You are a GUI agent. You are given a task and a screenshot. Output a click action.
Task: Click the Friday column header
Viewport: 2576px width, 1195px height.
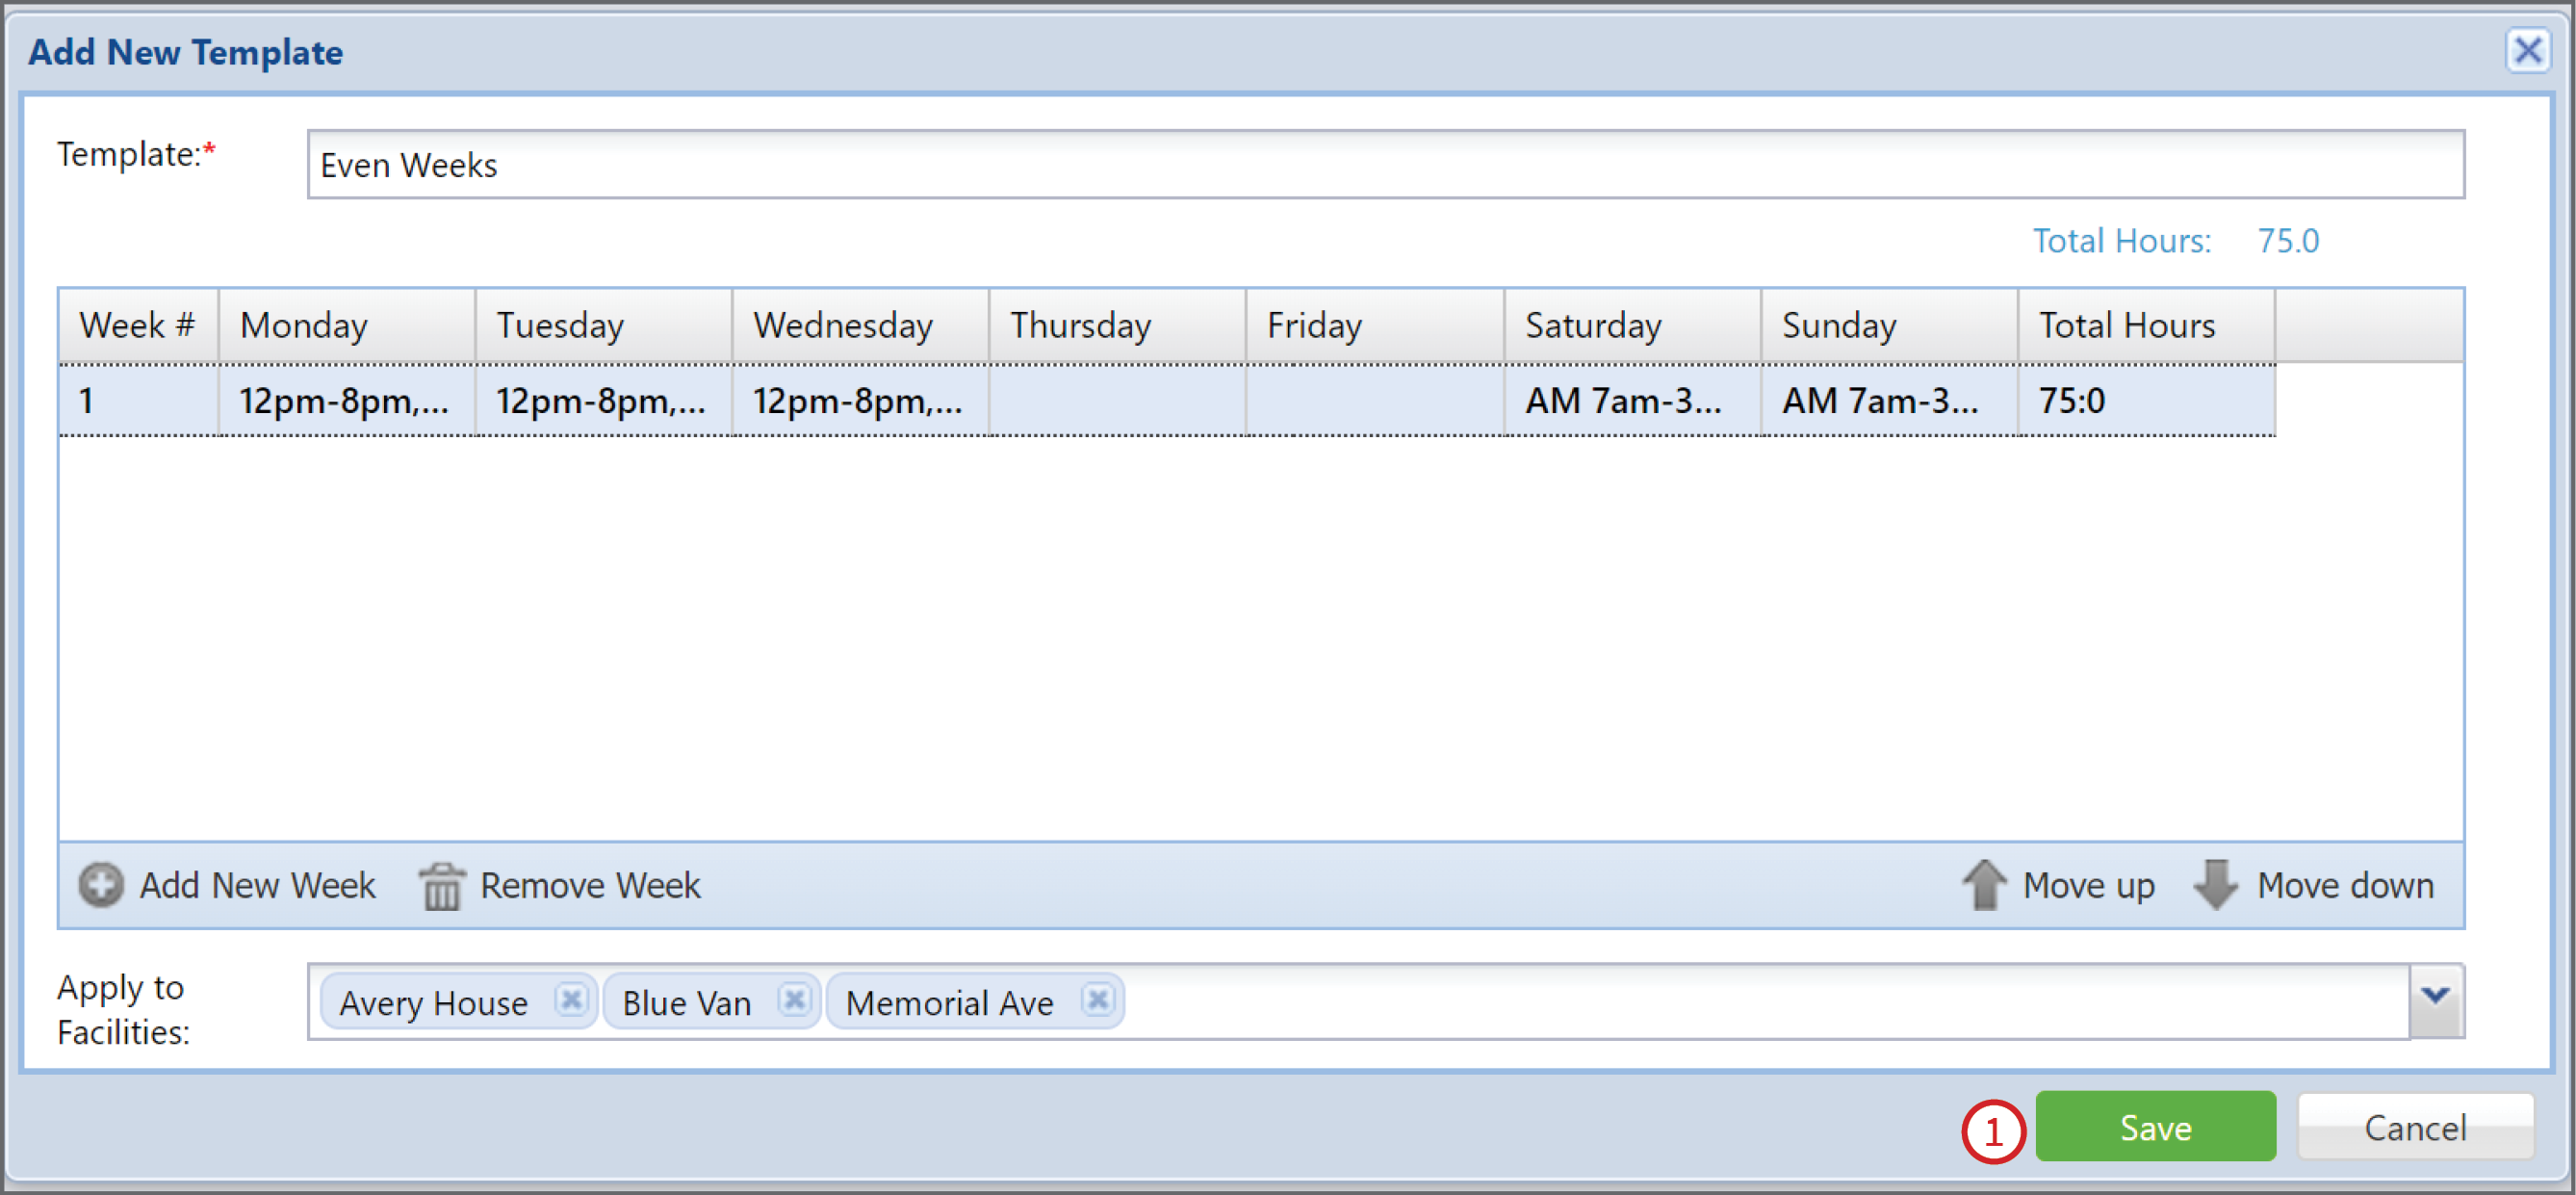pyautogui.click(x=1374, y=325)
